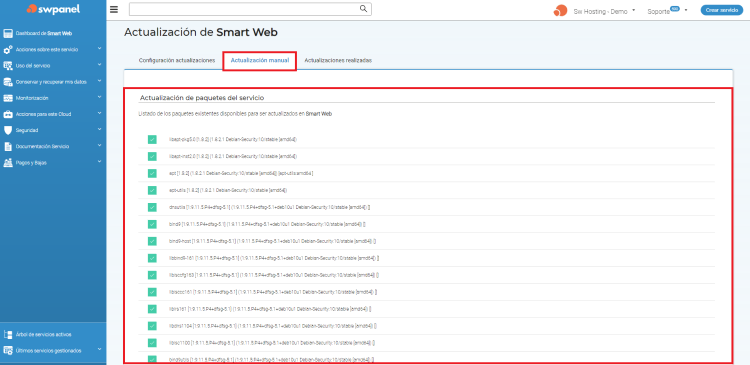Image resolution: width=750 pixels, height=365 pixels.
Task: Open Últimos servicios gestionados link
Action: [48, 351]
